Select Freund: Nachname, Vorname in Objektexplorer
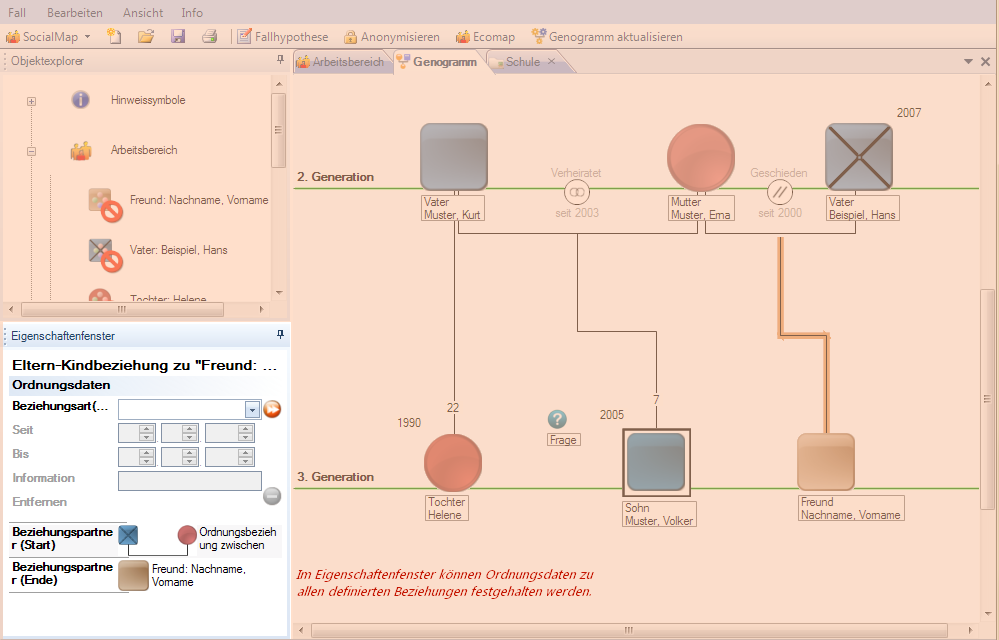Screen dimensions: 999x640 [x=199, y=200]
